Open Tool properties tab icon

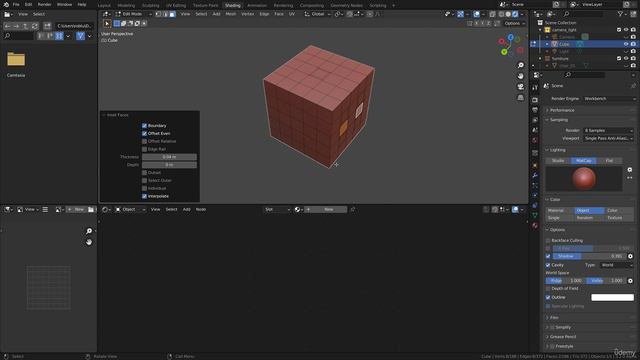(x=535, y=88)
